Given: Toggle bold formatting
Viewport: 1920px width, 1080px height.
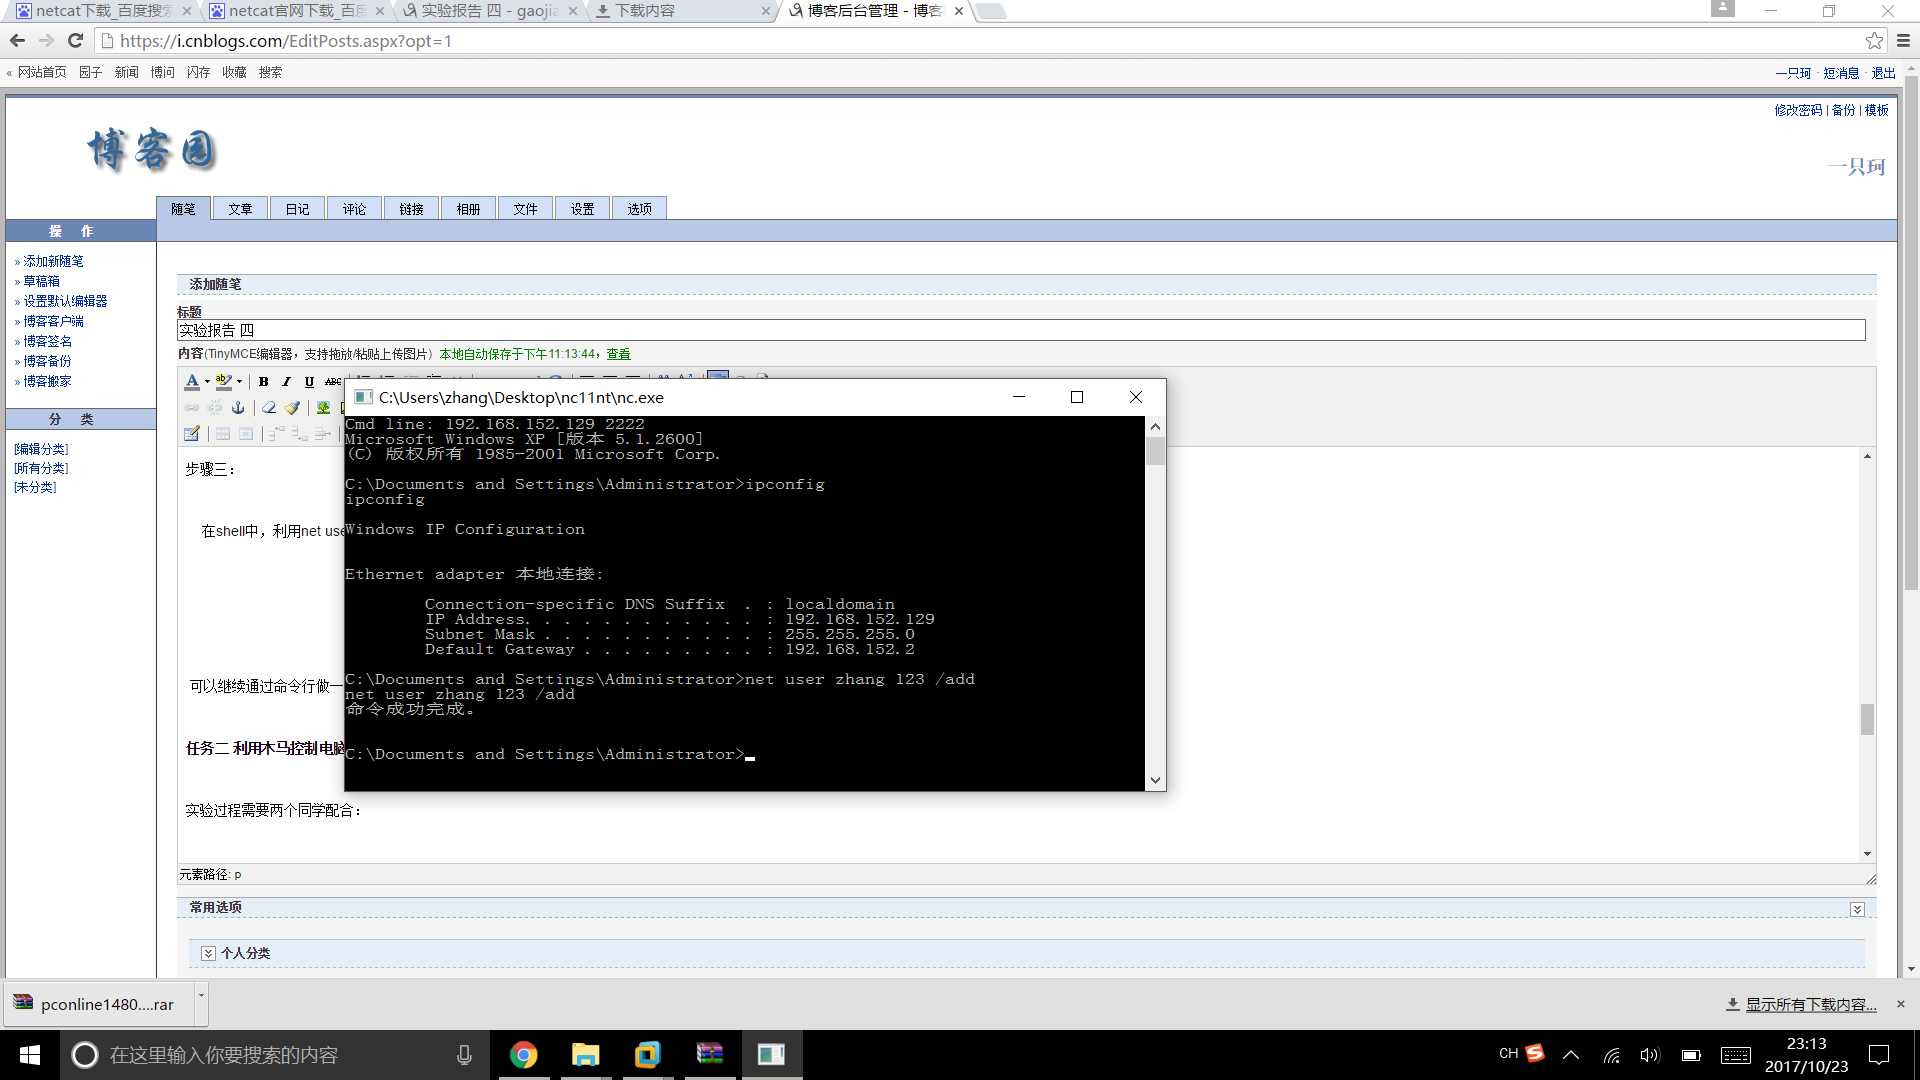Looking at the screenshot, I should click(x=264, y=381).
